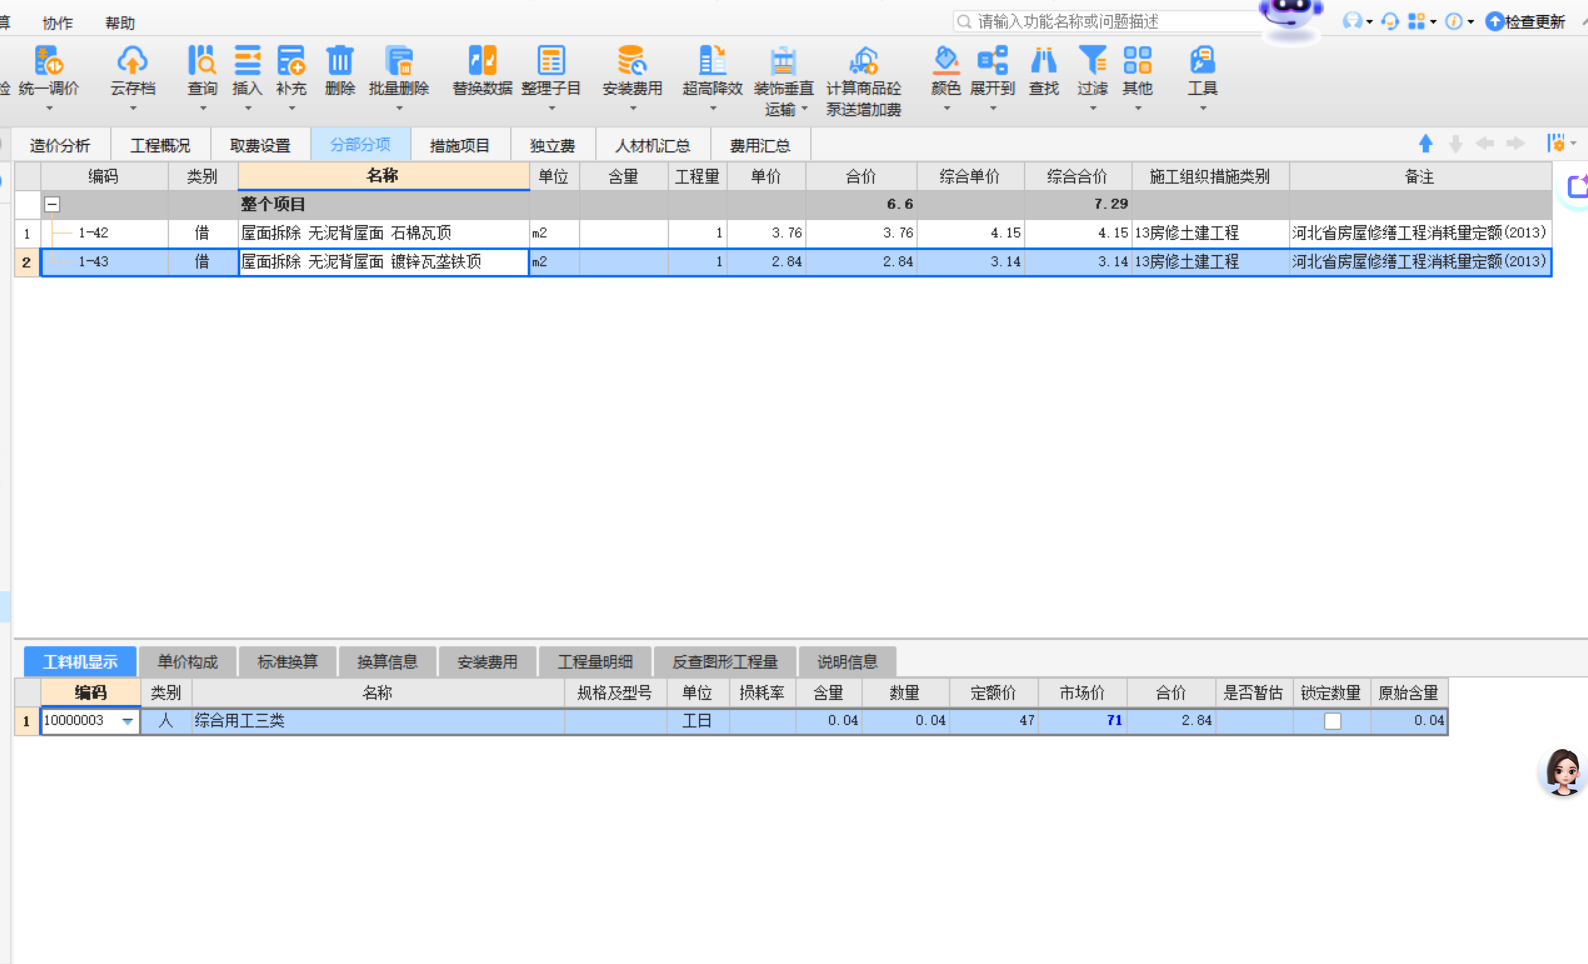This screenshot has height=964, width=1588.
Task: Tick the 锁定数量 checkbox for 综合用工三类
Action: pos(1332,721)
